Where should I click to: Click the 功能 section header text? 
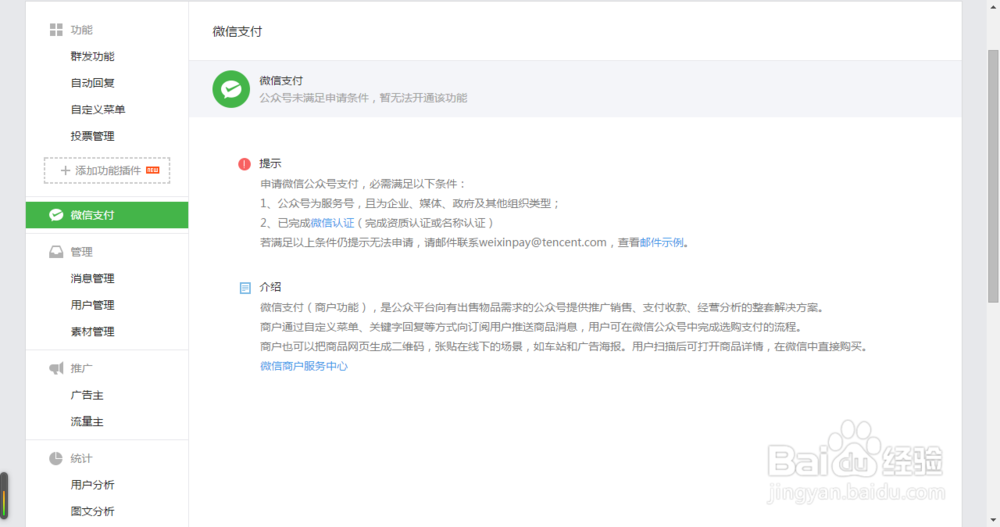tap(82, 30)
